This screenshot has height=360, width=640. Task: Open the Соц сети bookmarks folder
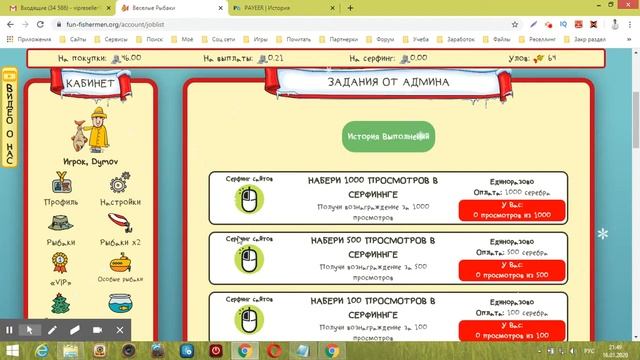coord(219,39)
